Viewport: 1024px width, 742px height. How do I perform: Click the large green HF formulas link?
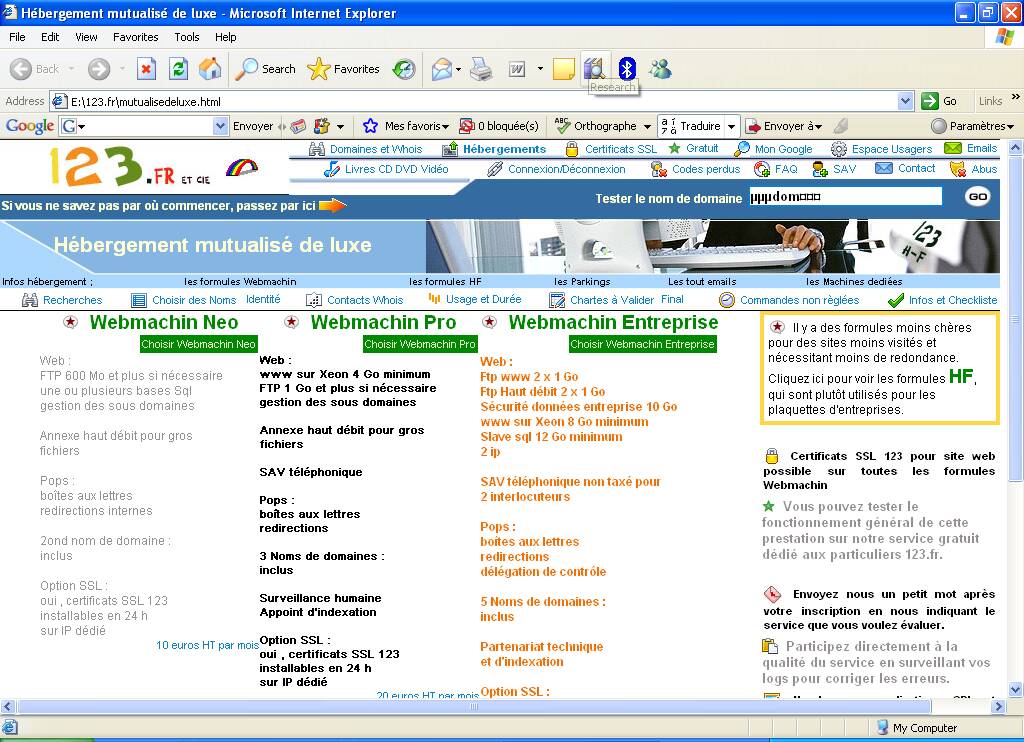click(961, 376)
